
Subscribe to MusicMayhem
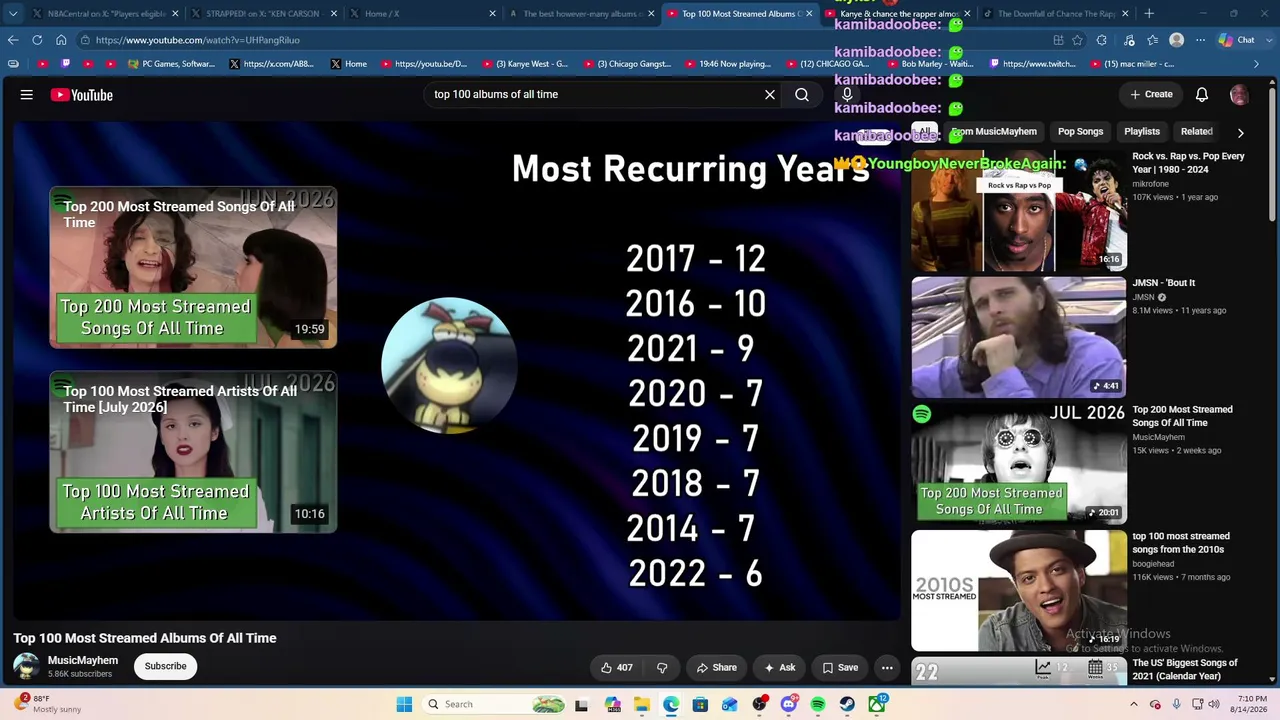click(x=166, y=666)
